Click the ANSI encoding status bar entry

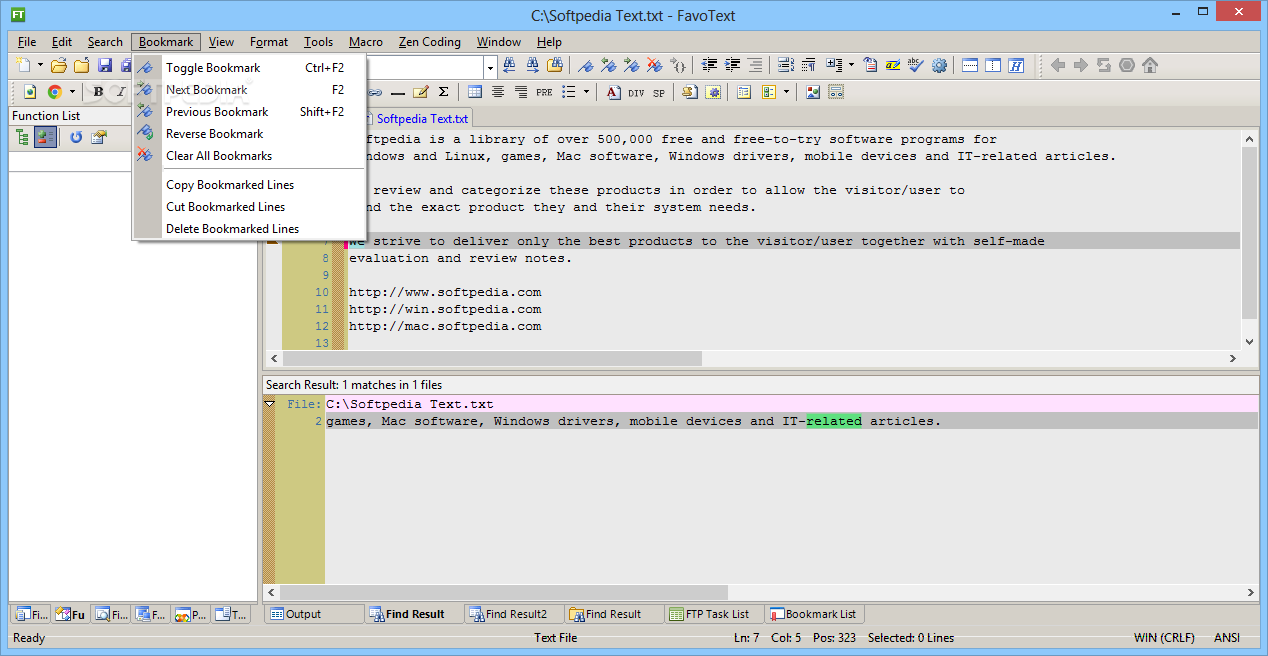click(1227, 638)
